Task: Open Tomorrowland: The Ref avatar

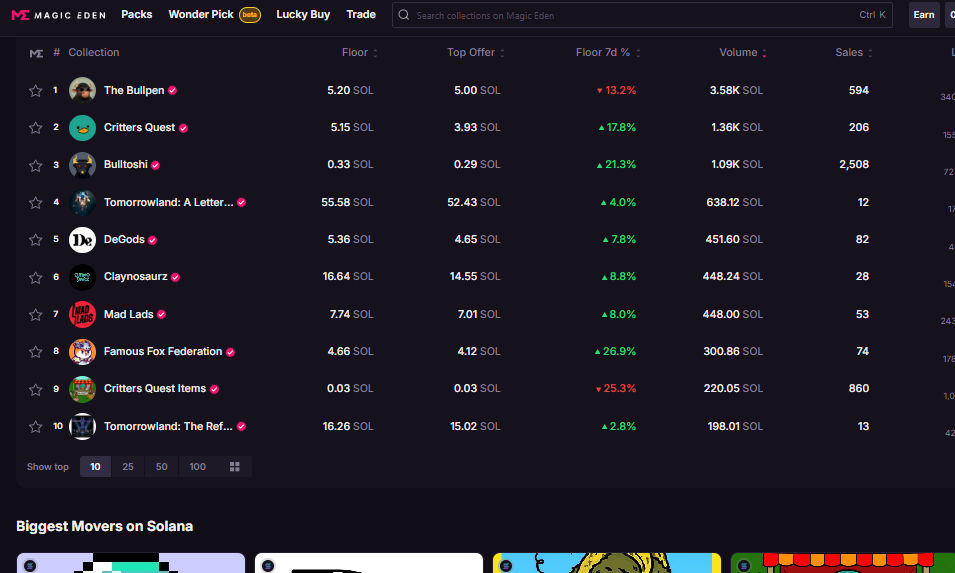Action: click(x=82, y=427)
